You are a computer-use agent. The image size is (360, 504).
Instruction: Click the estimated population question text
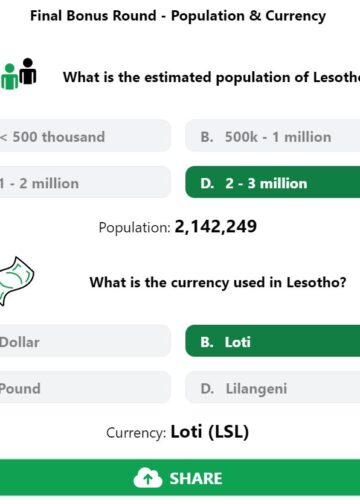pos(212,77)
